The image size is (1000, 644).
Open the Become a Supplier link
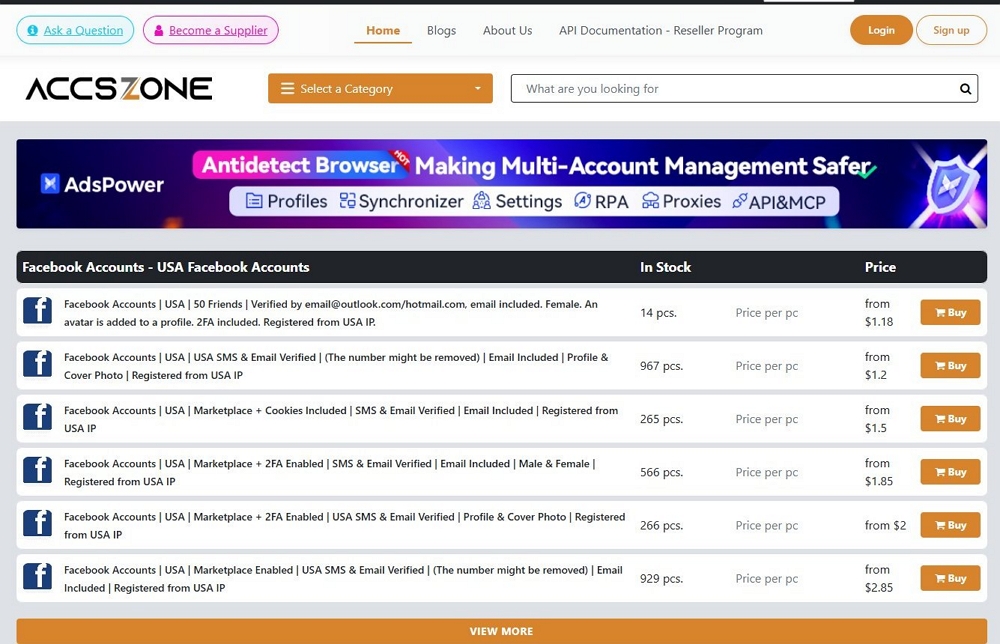210,30
